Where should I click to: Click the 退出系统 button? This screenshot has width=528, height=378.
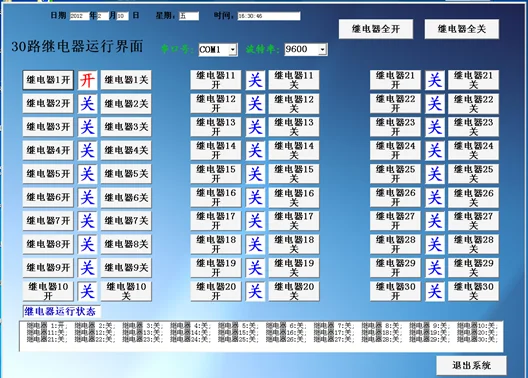click(471, 365)
